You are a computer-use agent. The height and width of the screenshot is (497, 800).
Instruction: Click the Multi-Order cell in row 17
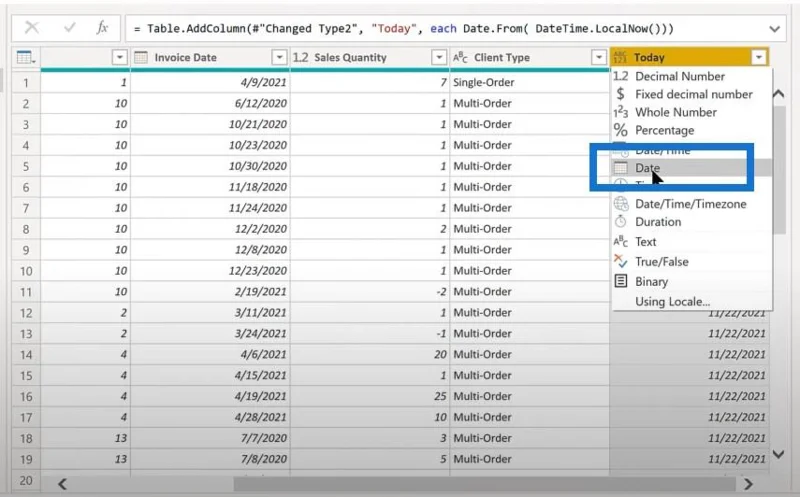click(529, 417)
